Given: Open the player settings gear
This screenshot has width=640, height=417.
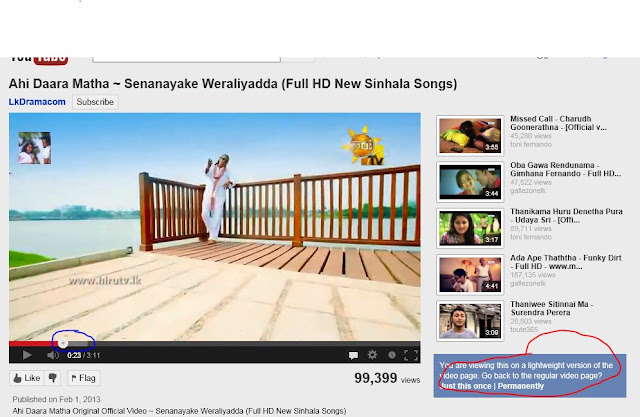Looking at the screenshot, I should click(x=372, y=355).
